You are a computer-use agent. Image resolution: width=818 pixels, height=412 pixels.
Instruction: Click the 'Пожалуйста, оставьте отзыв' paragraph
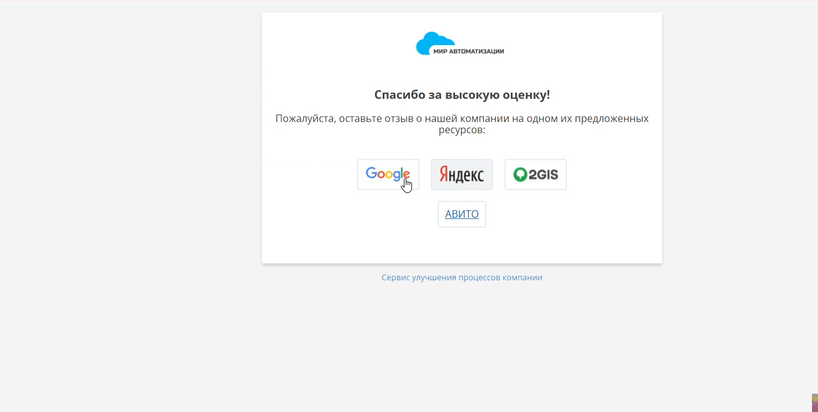click(x=462, y=124)
